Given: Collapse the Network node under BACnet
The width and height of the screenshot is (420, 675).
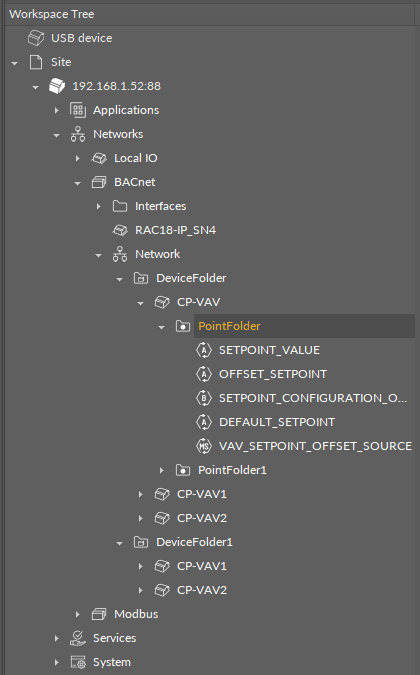Looking at the screenshot, I should 99,255.
